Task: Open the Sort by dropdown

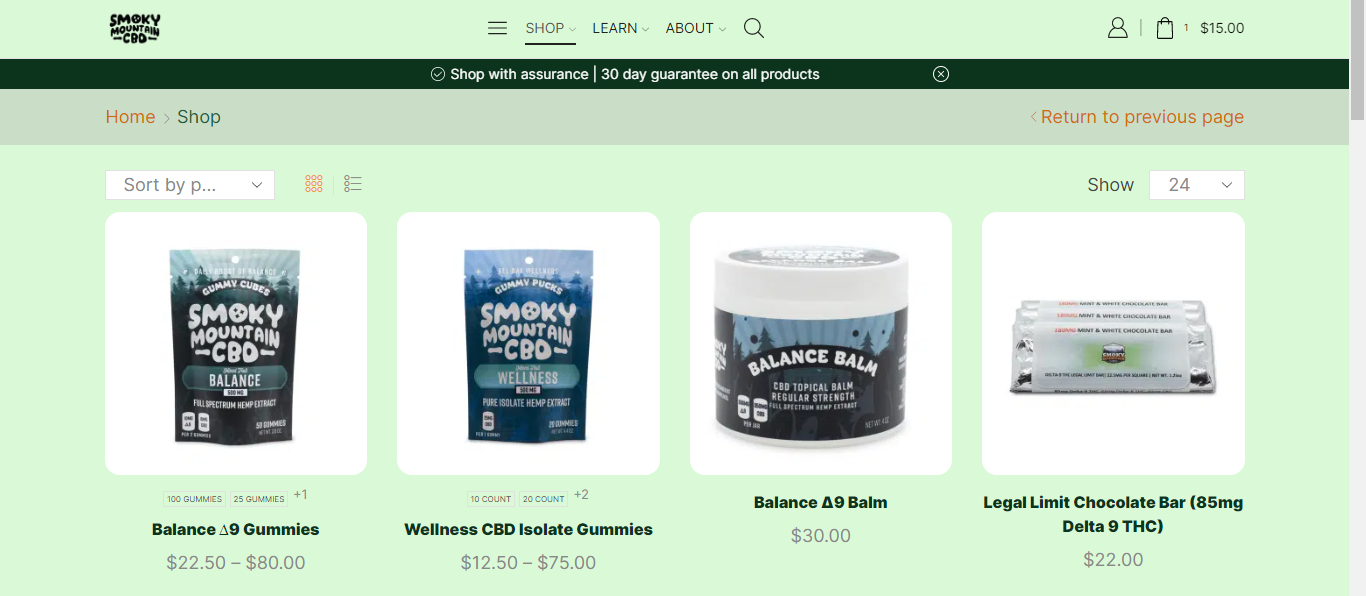Action: tap(190, 185)
